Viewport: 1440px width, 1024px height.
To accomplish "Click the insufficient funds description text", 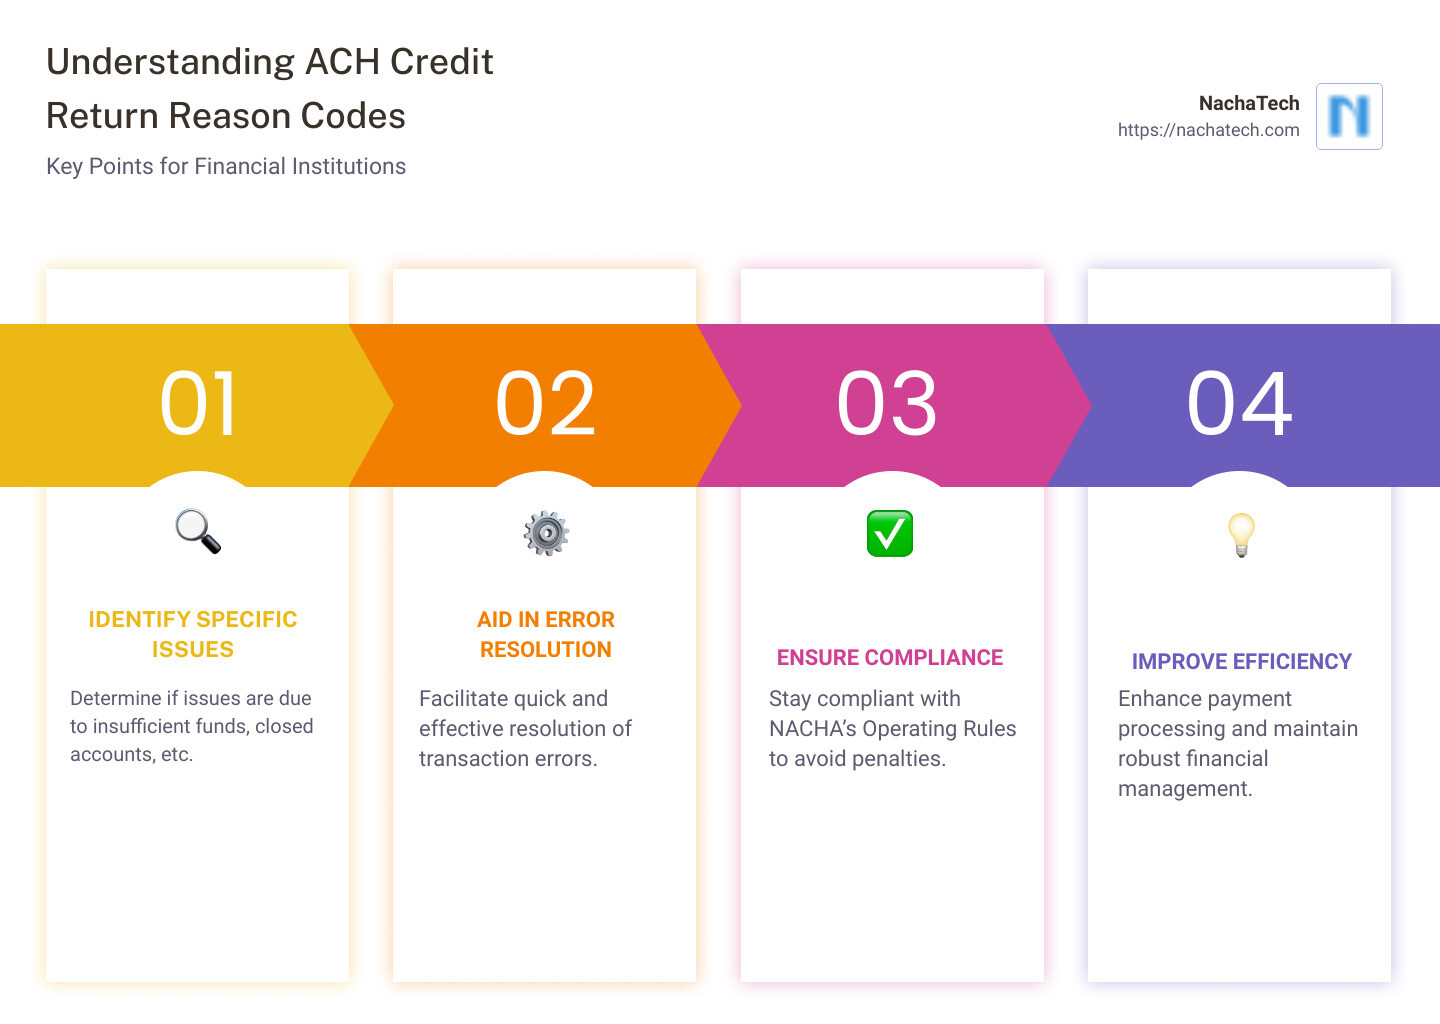I will (x=191, y=726).
